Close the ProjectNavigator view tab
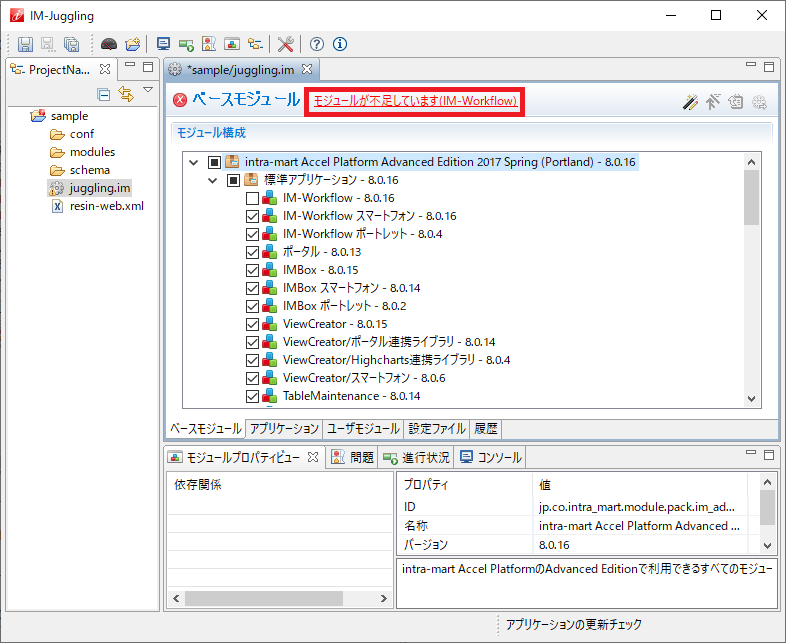Image resolution: width=786 pixels, height=643 pixels. (x=105, y=69)
